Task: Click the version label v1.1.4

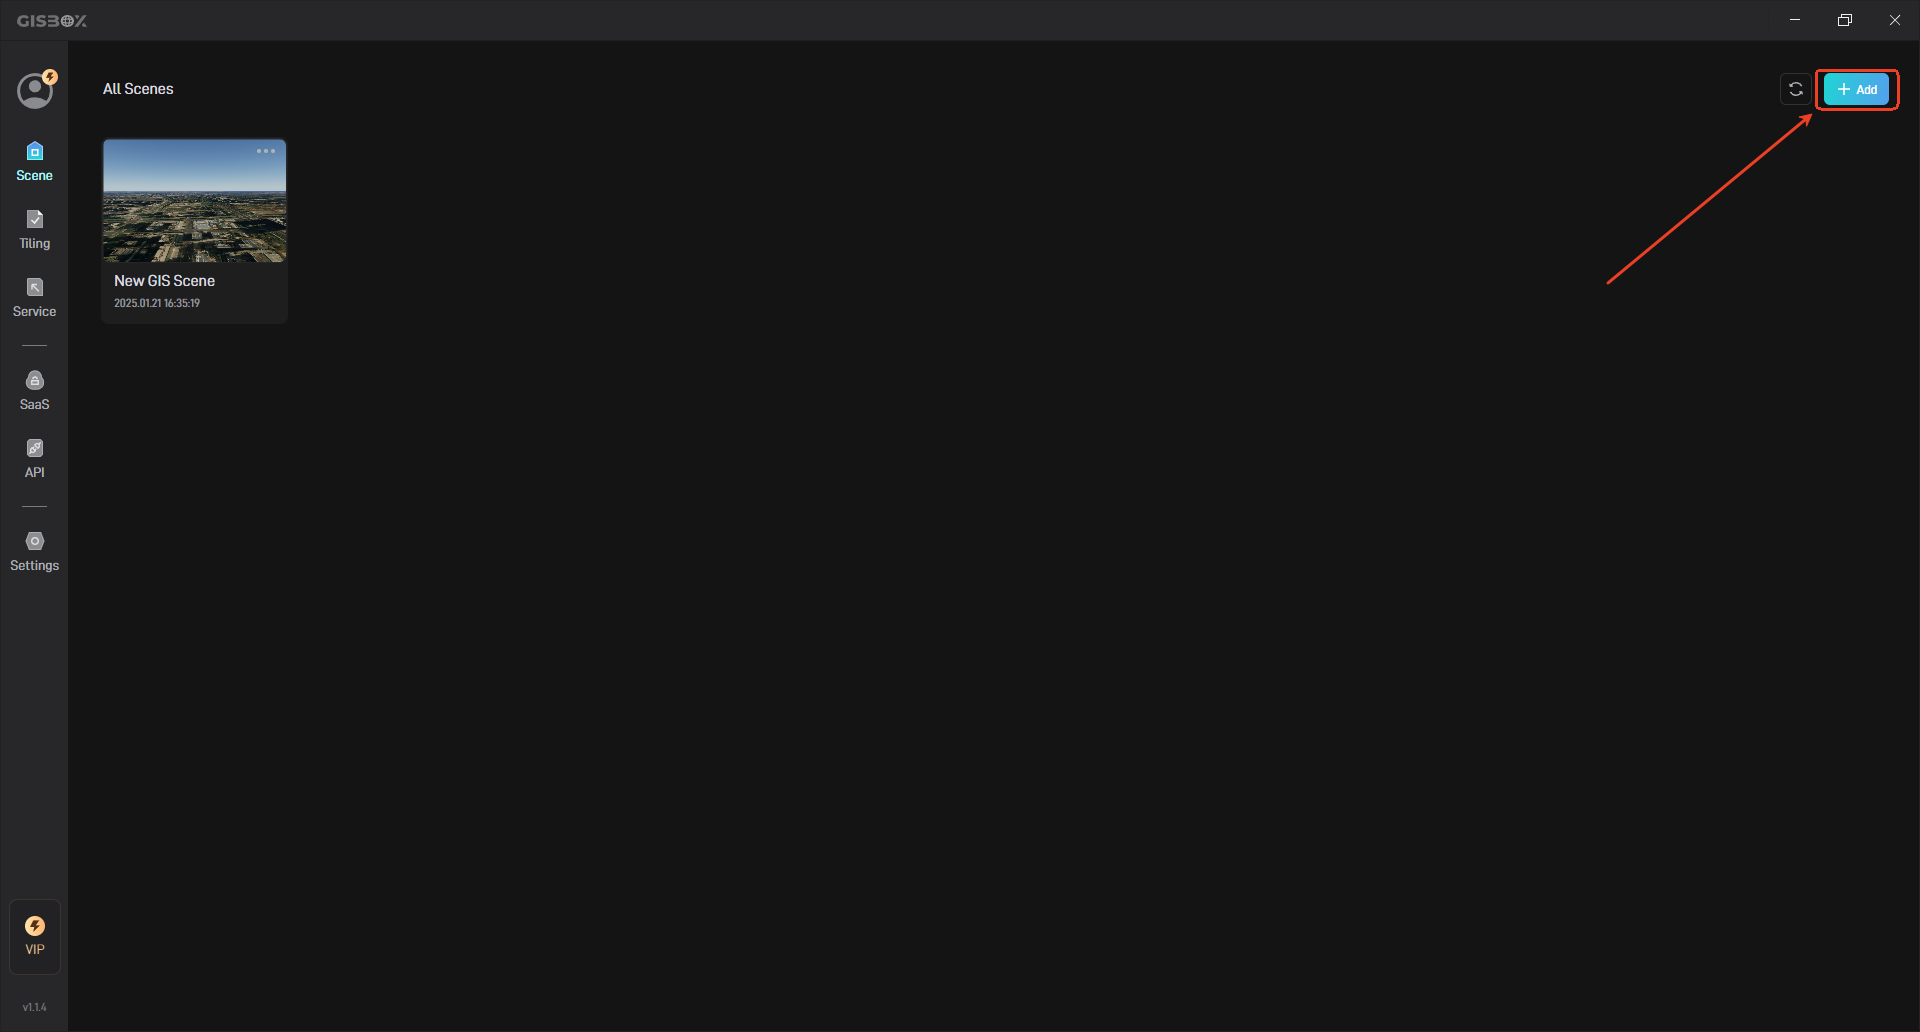Action: [34, 1007]
